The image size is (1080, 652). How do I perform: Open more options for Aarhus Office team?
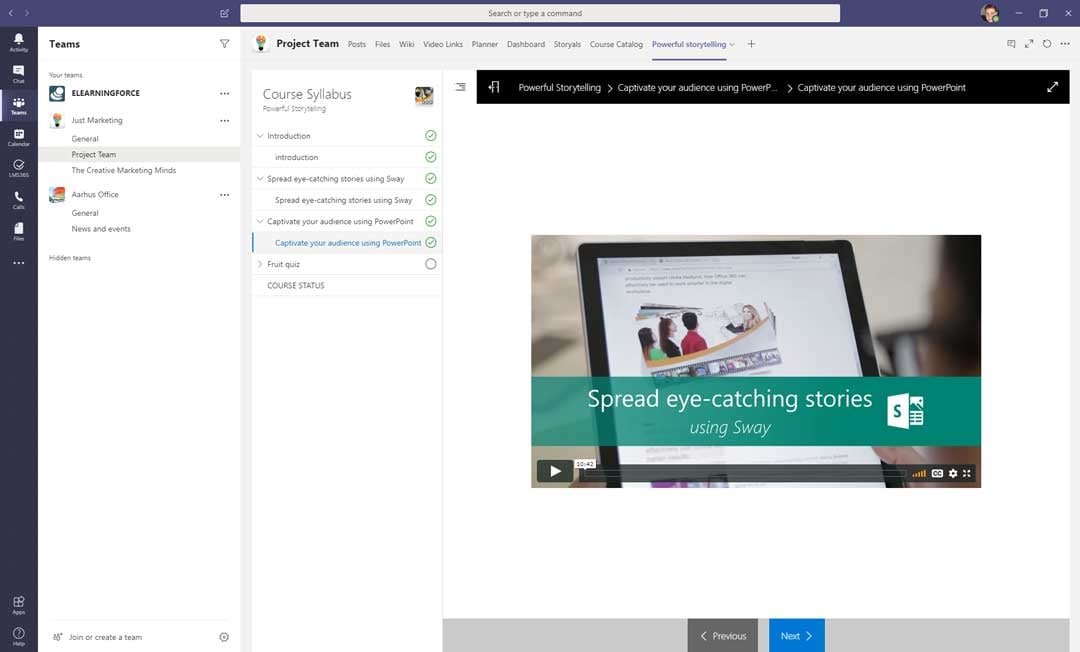[x=225, y=195]
